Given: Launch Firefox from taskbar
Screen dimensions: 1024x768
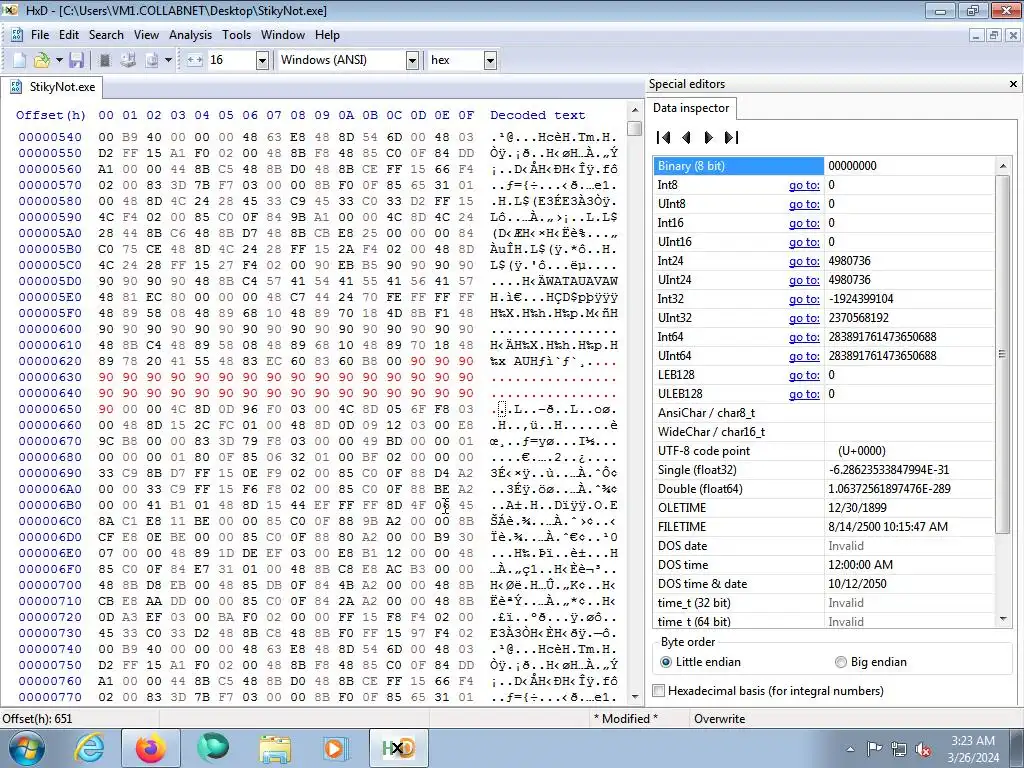Looking at the screenshot, I should click(151, 748).
